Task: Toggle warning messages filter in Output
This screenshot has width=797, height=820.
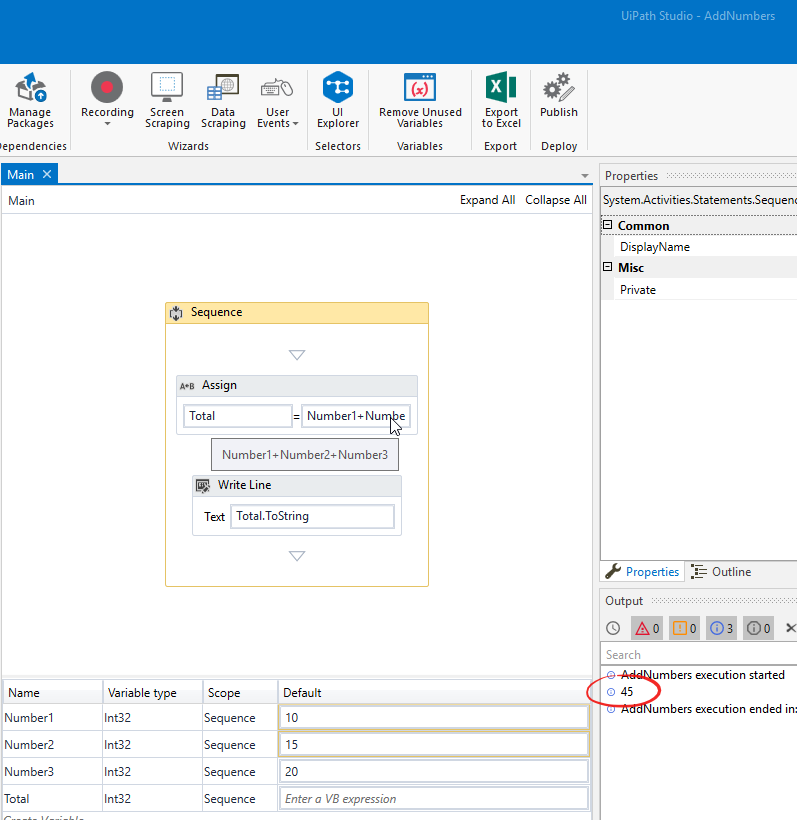Action: pos(684,628)
